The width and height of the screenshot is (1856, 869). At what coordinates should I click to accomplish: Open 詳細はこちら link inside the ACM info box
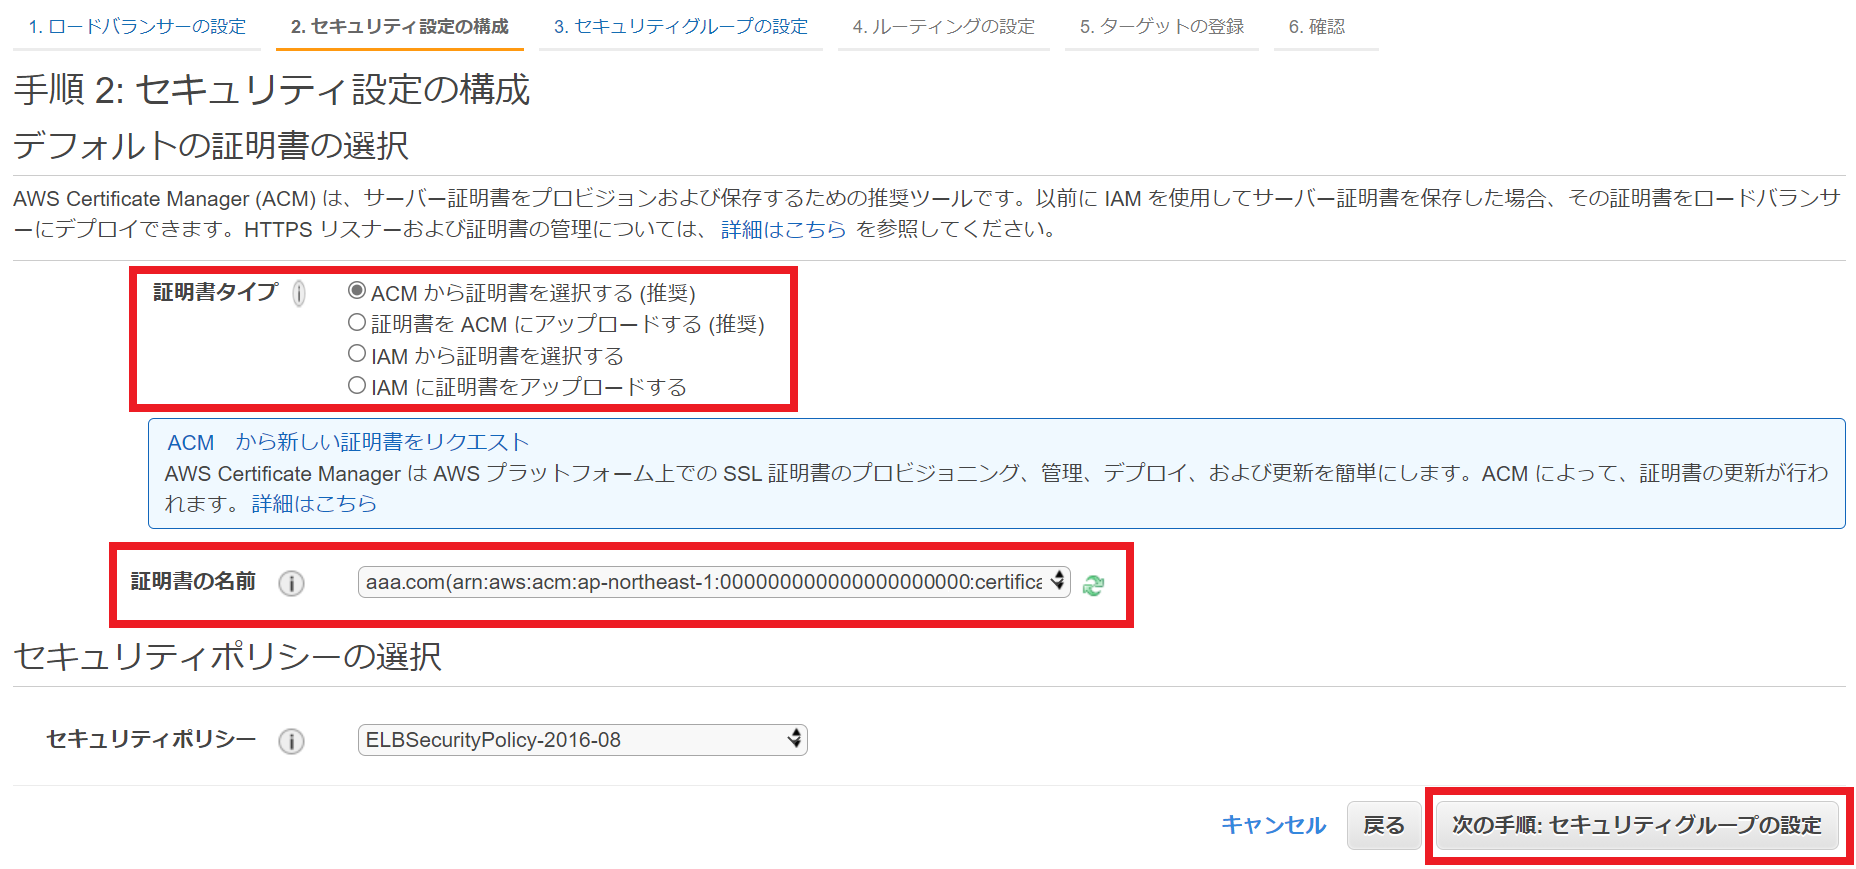314,504
